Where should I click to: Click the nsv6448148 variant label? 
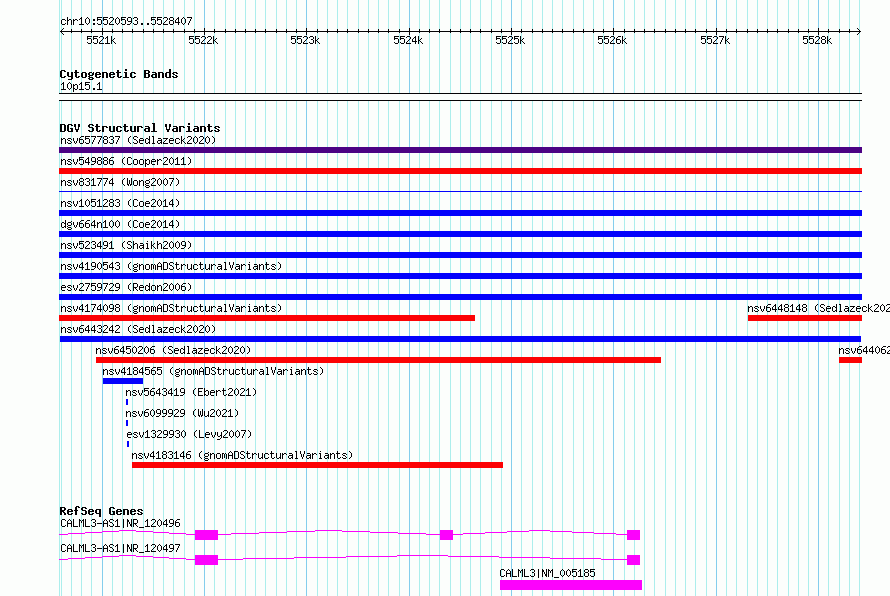(818, 308)
